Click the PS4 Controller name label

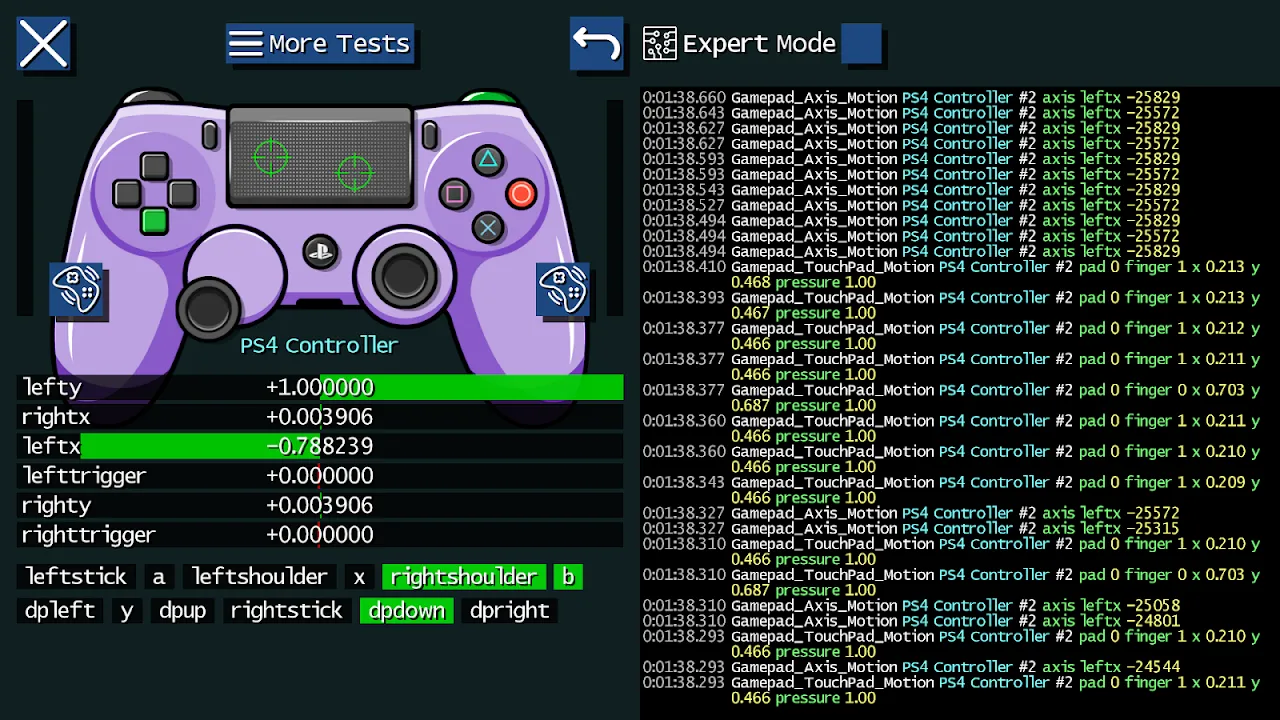319,345
